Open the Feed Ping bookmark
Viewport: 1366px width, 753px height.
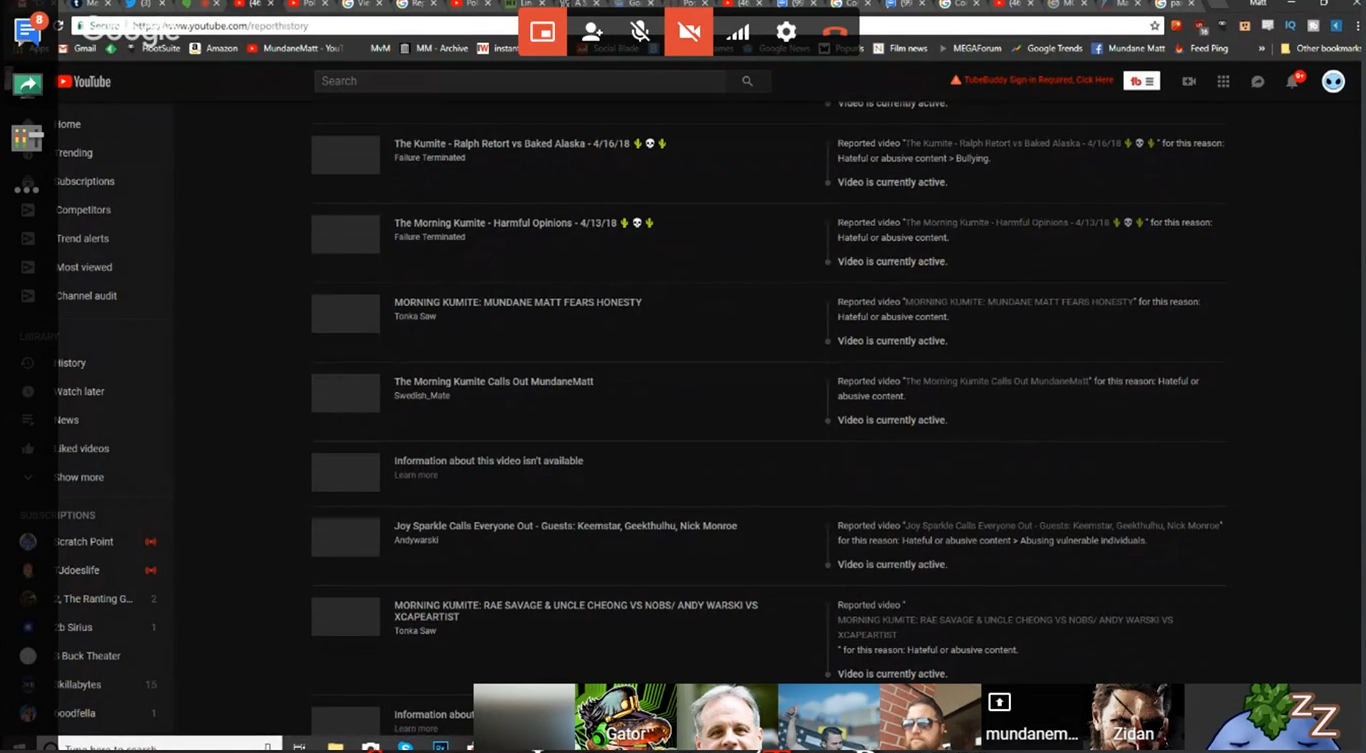(1201, 48)
